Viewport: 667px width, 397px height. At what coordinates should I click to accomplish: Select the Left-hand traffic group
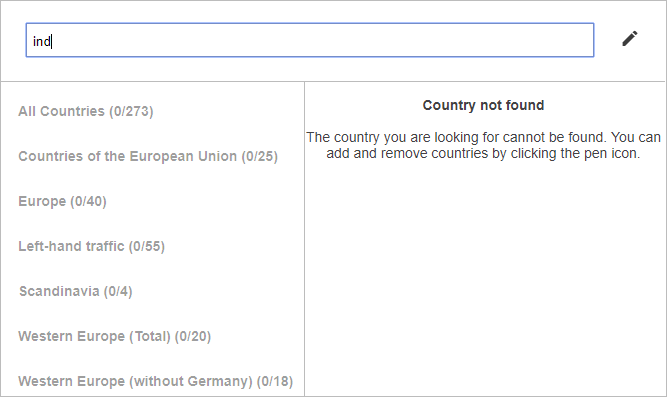click(x=91, y=246)
